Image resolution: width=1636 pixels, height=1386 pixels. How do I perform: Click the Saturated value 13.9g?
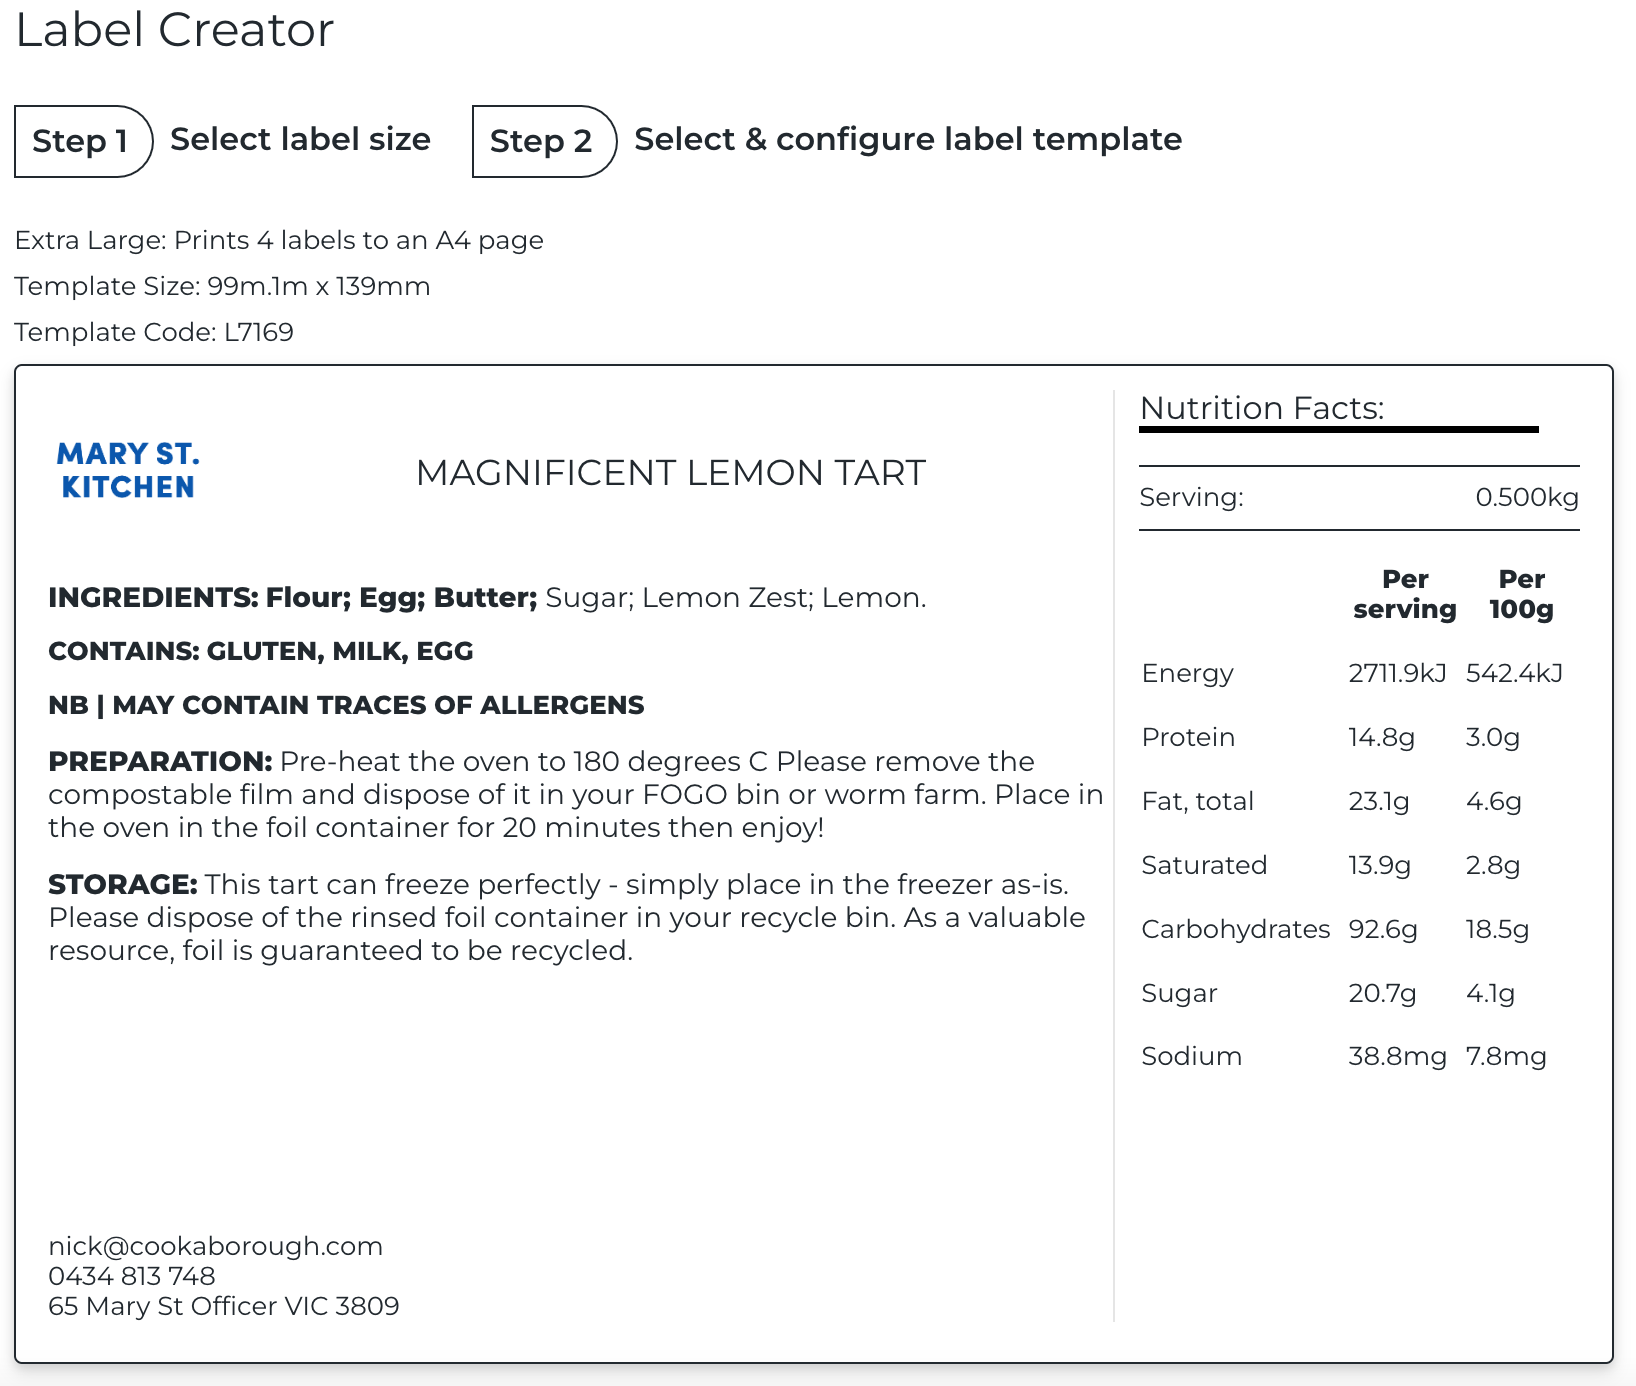point(1379,865)
